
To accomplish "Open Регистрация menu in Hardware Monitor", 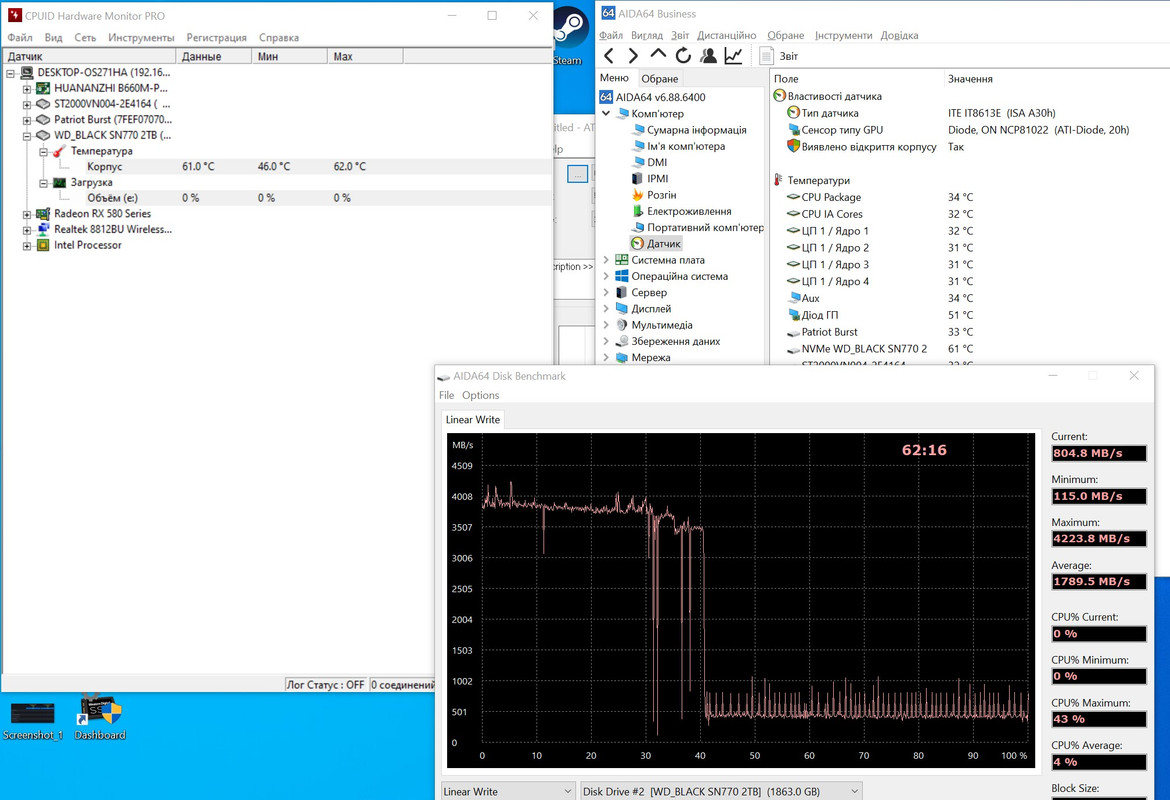I will [x=216, y=37].
